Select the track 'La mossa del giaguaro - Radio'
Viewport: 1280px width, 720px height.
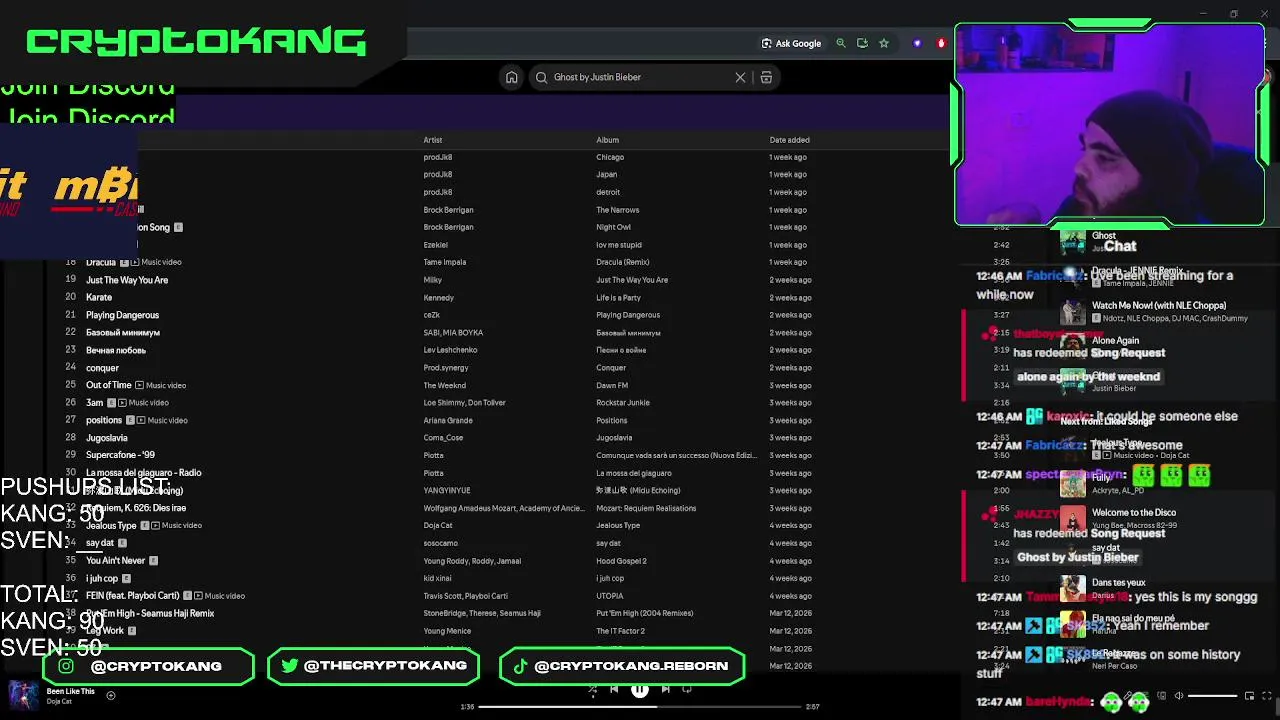click(x=144, y=473)
